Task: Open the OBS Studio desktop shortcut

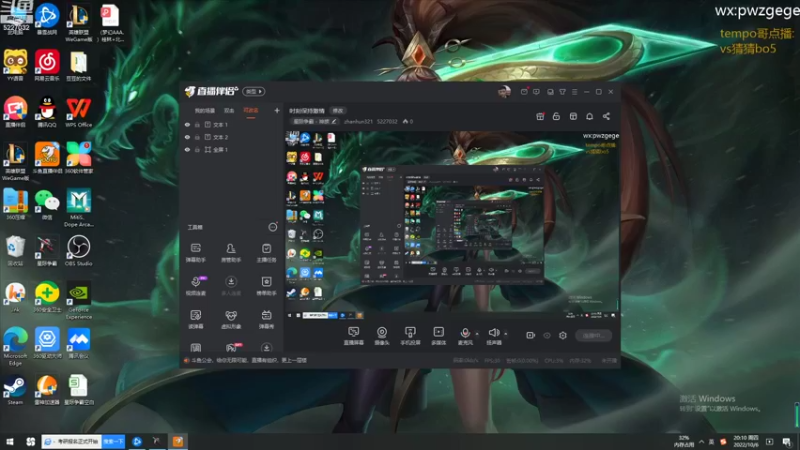Action: [78, 251]
